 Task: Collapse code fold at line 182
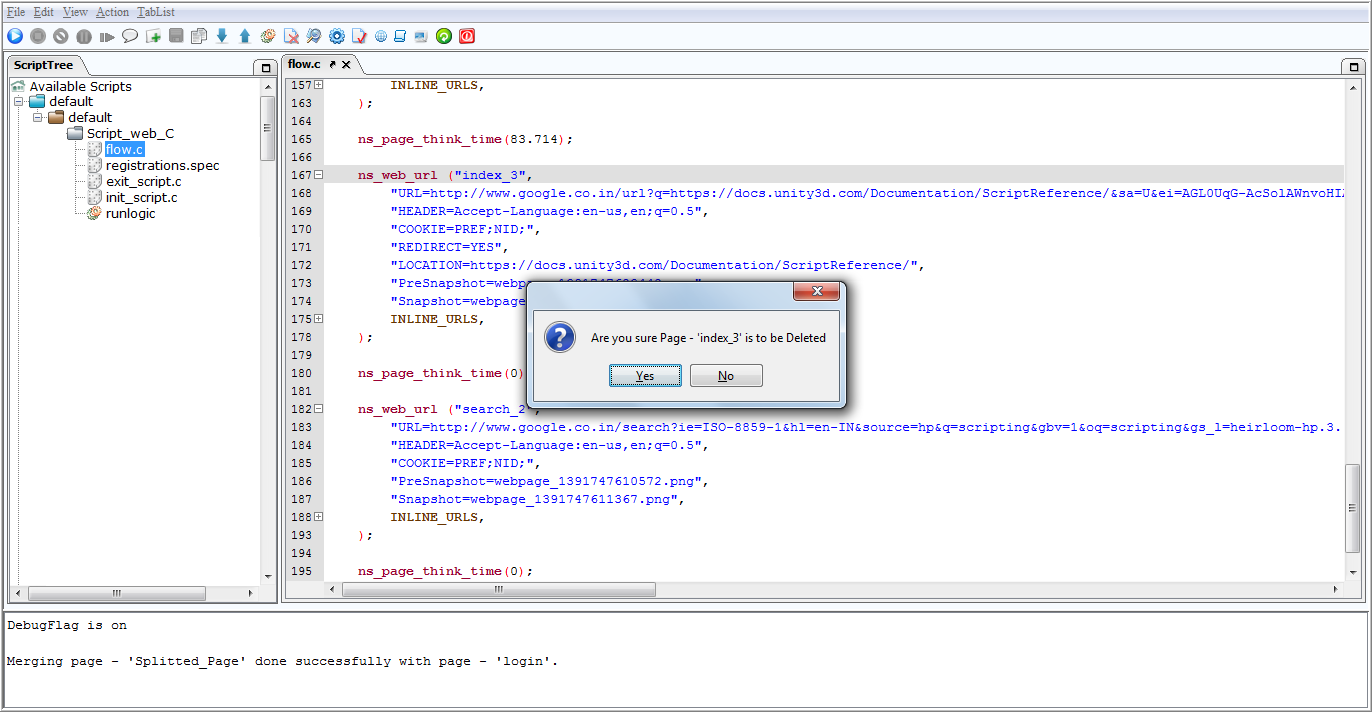318,409
